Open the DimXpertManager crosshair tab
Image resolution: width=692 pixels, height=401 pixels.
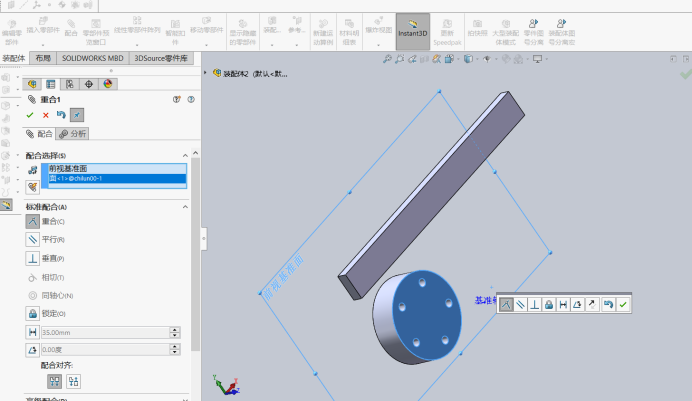pos(89,84)
